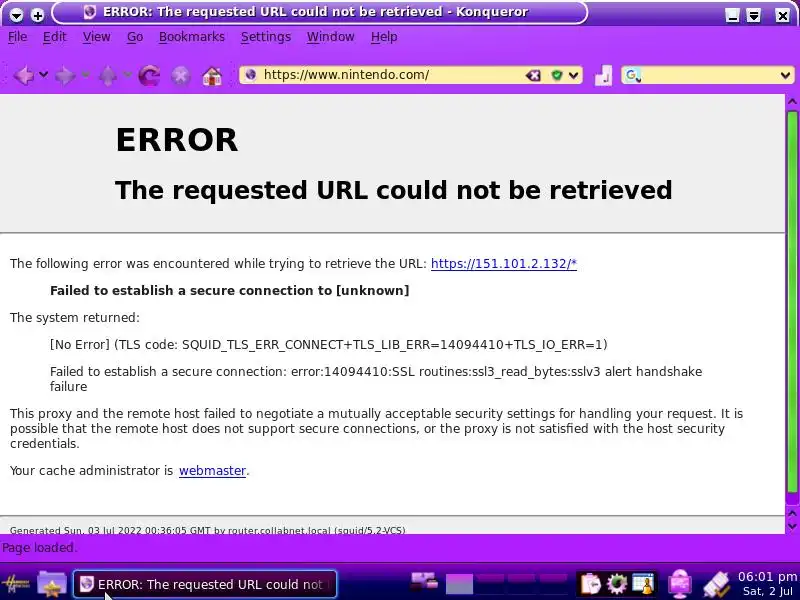800x600 pixels.
Task: Click the 06:01 pm clock
Action: click(767, 577)
